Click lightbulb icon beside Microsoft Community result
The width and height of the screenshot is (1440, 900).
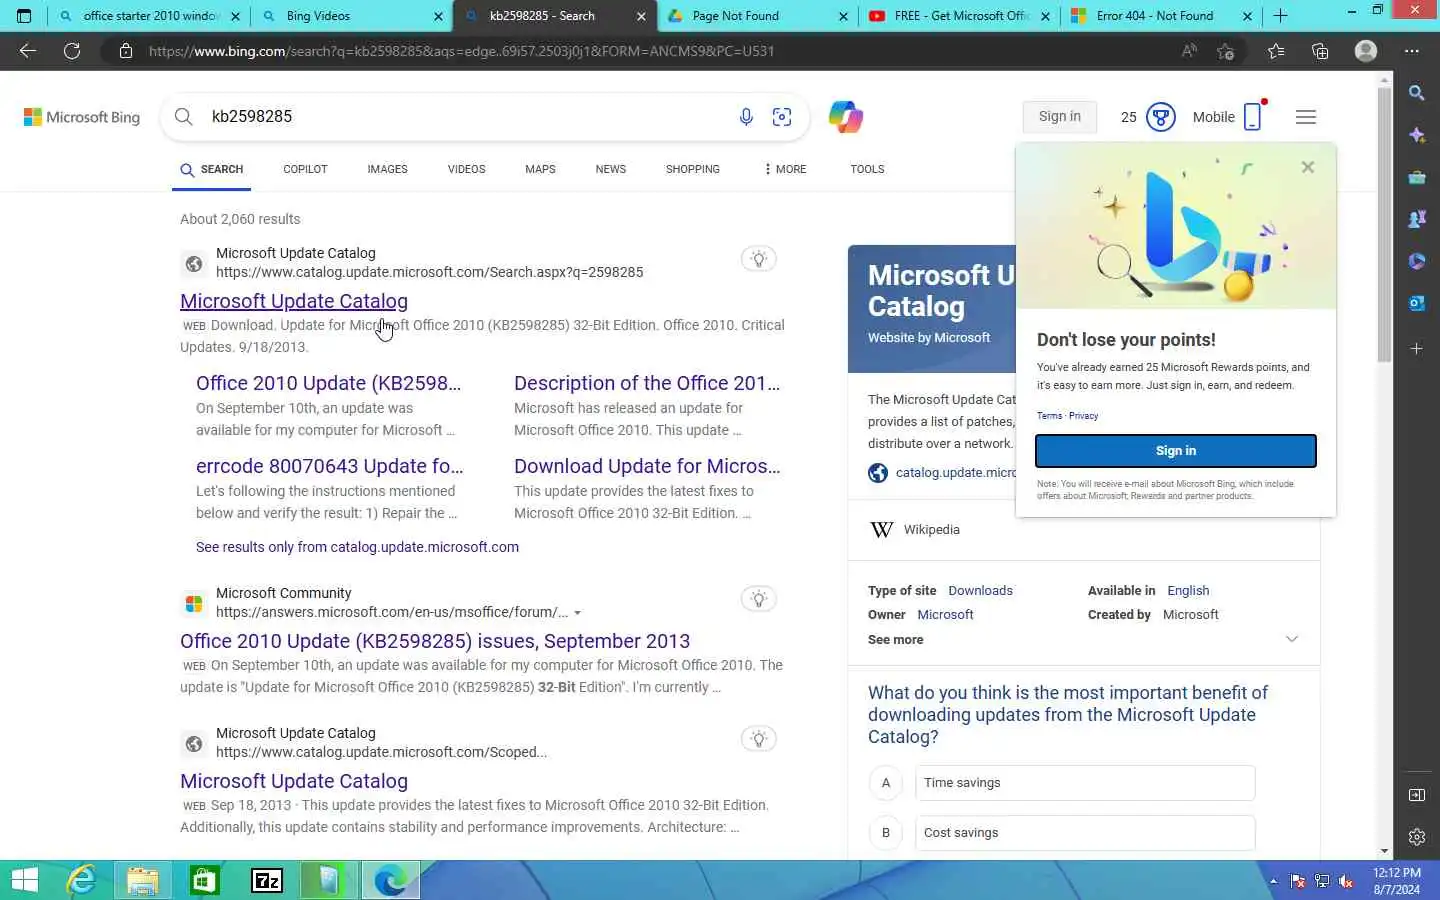pos(759,599)
